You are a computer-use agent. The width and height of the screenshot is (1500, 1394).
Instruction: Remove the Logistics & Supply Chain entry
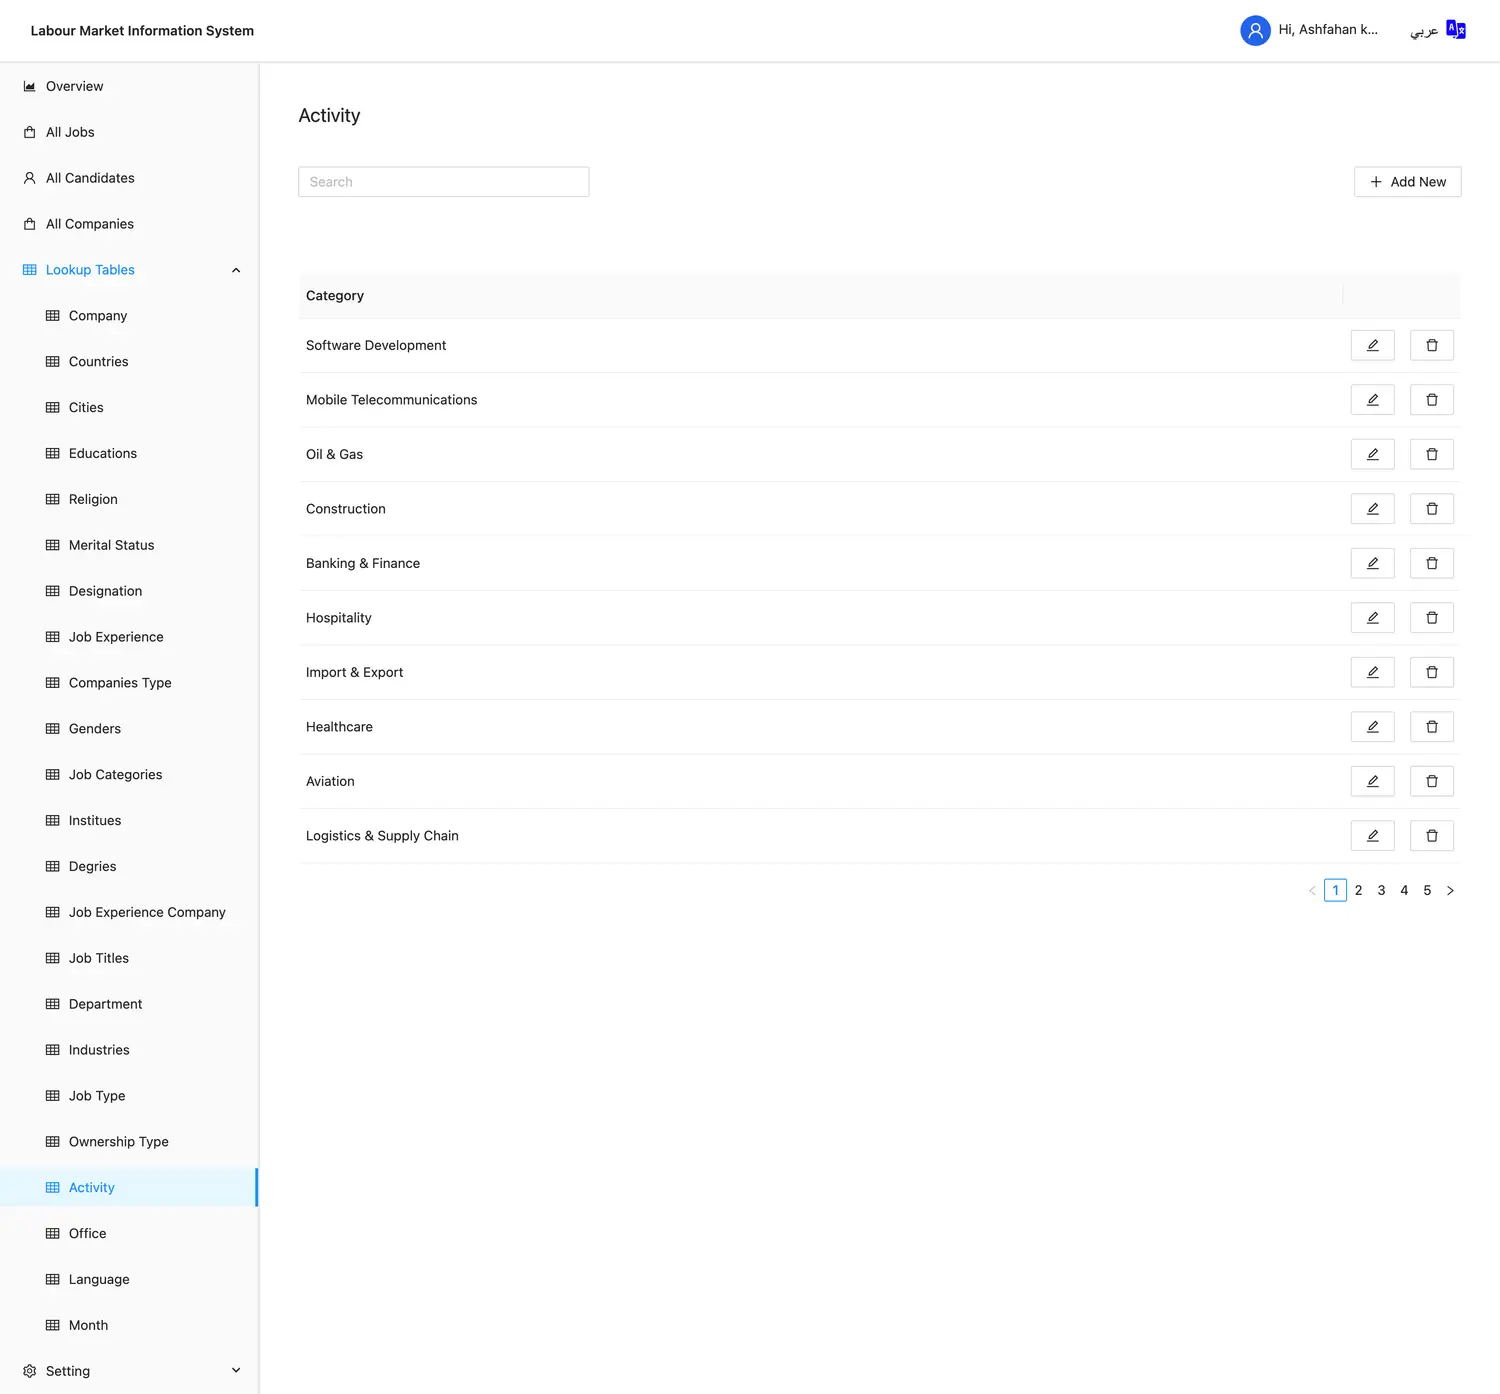[x=1431, y=836]
